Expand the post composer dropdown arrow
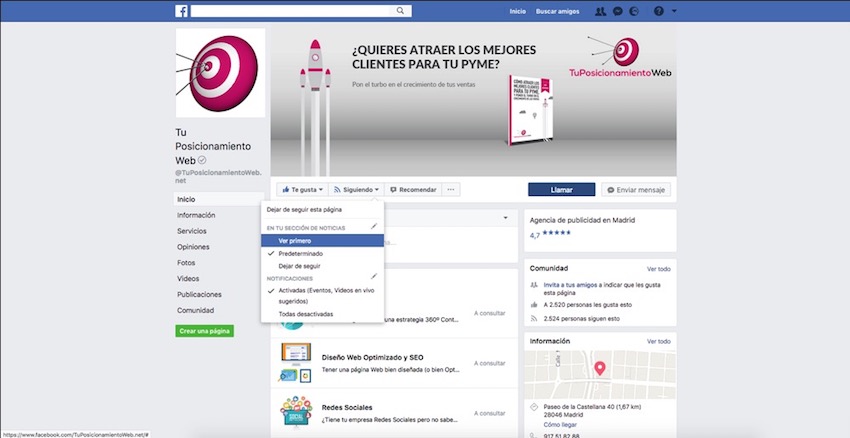This screenshot has width=850, height=438. coord(505,218)
